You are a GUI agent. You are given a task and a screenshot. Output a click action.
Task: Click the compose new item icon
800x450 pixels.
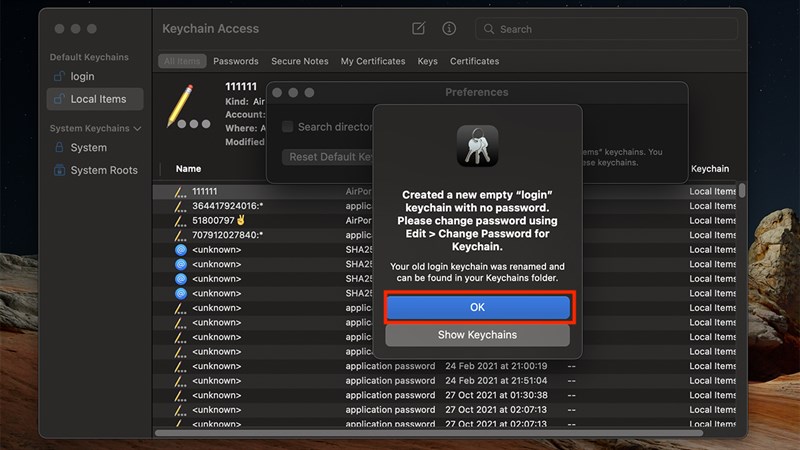click(418, 28)
